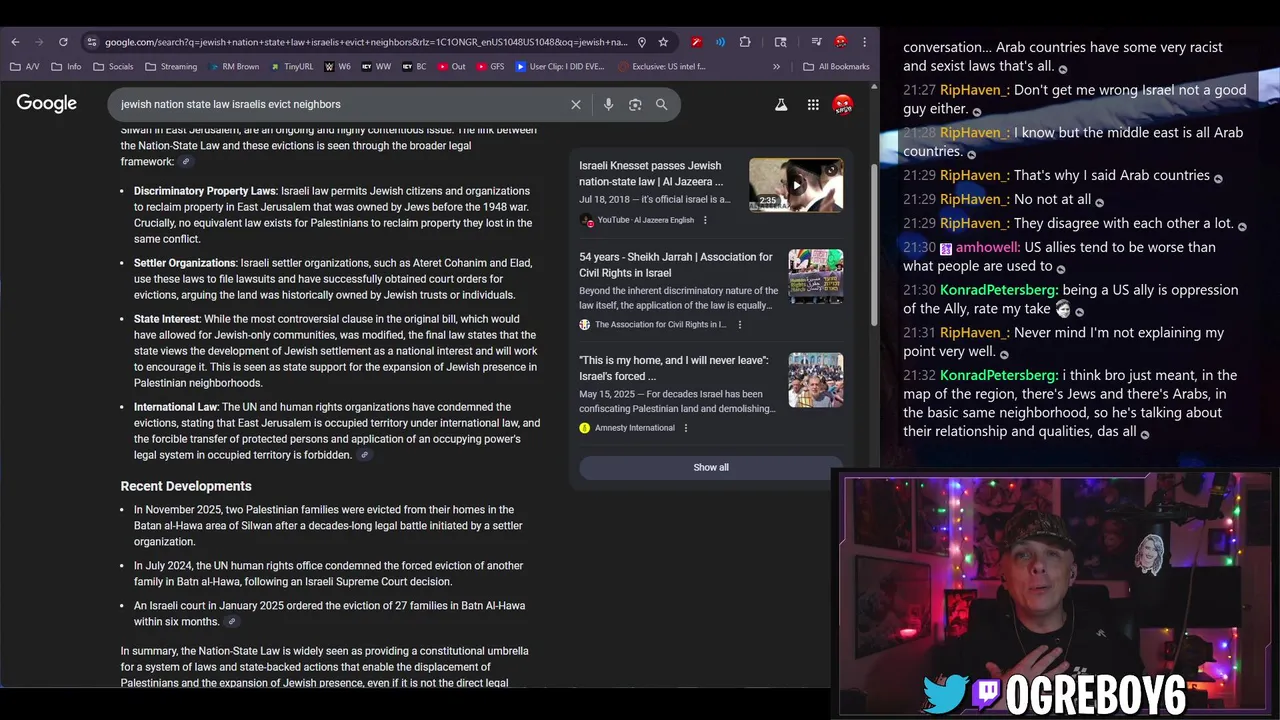Image resolution: width=1280 pixels, height=720 pixels.
Task: Bookmark this page with the star icon
Action: click(x=663, y=42)
